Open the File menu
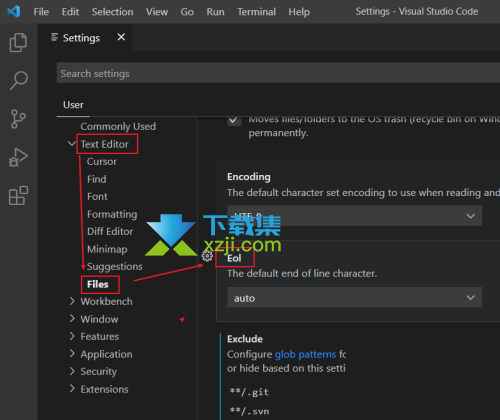The height and width of the screenshot is (420, 500). [41, 12]
